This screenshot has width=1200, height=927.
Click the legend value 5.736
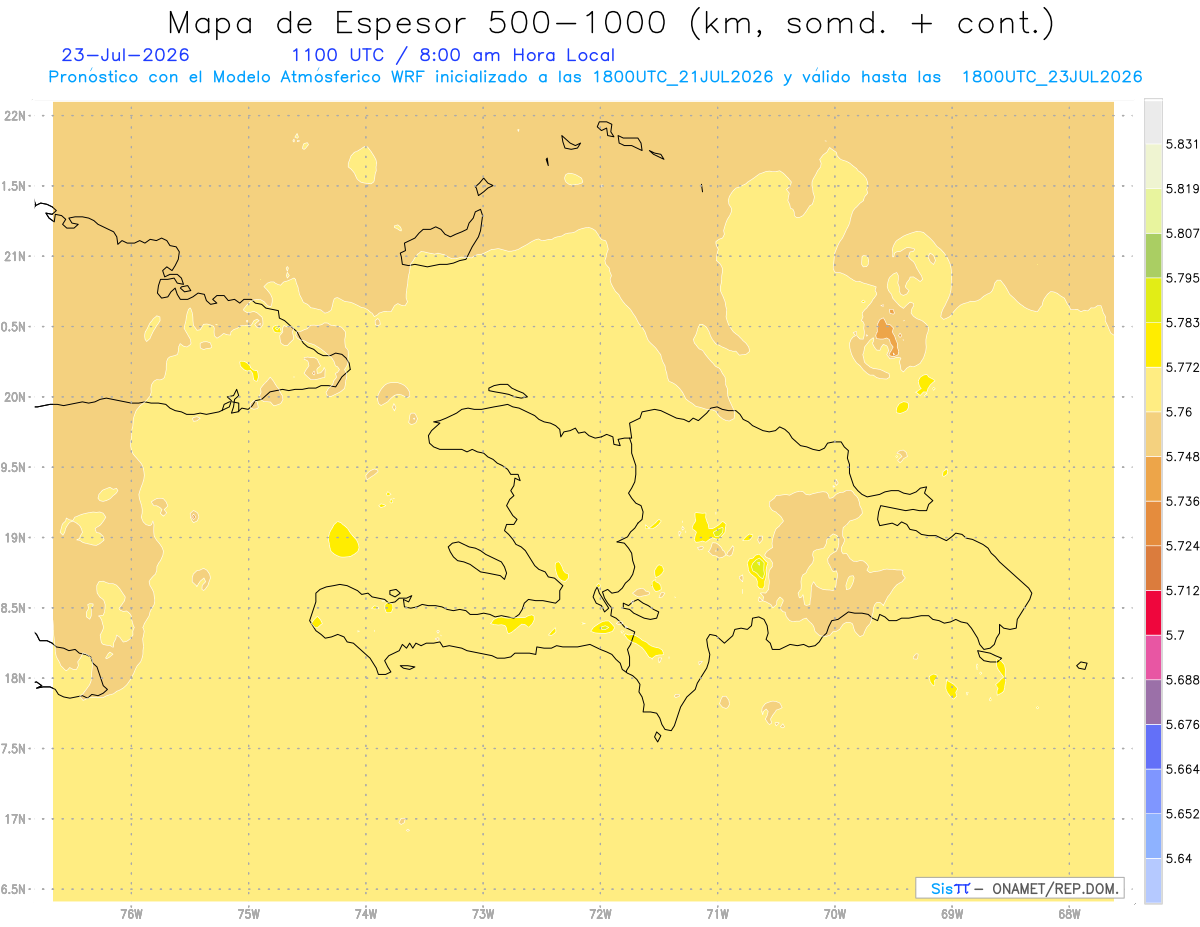pos(1182,501)
